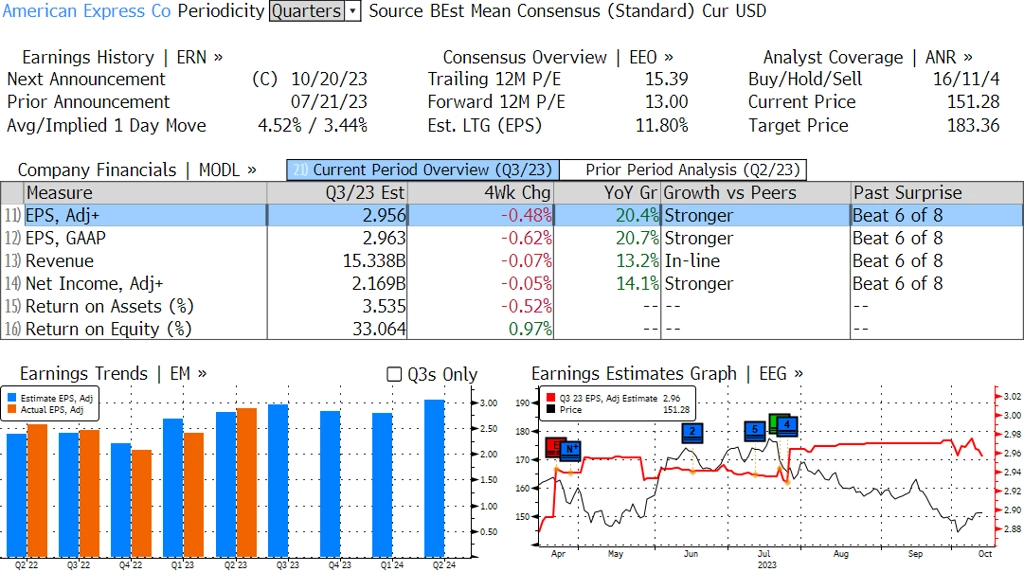Click the blue '5' event marker on the graph
Screen dimensions: 1024x572
(754, 431)
